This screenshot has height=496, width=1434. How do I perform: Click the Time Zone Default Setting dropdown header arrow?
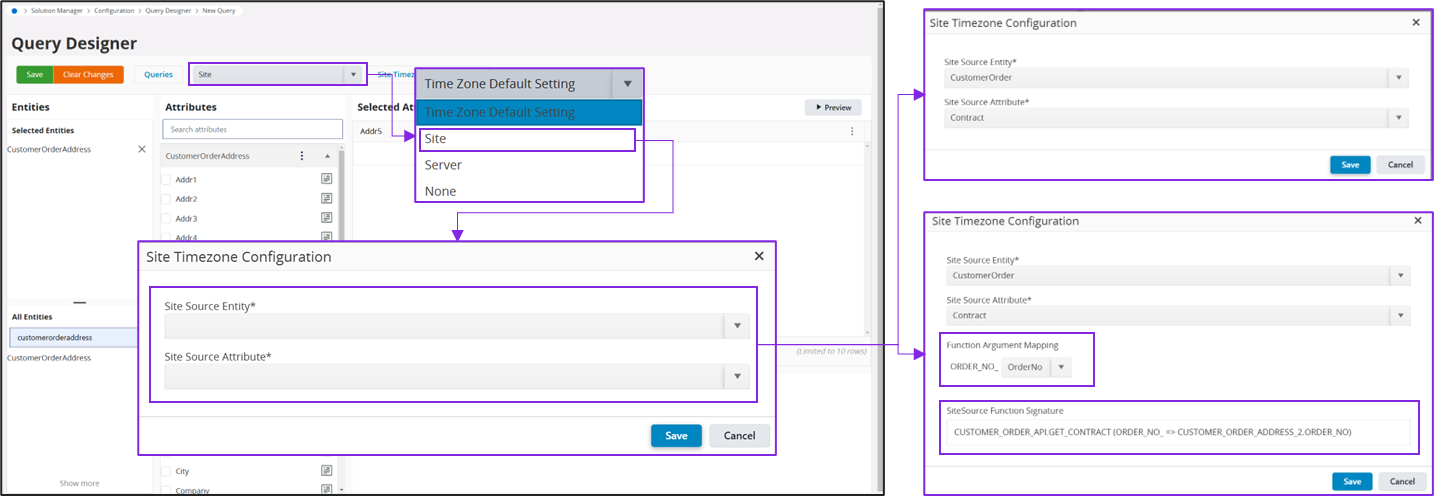coord(627,84)
